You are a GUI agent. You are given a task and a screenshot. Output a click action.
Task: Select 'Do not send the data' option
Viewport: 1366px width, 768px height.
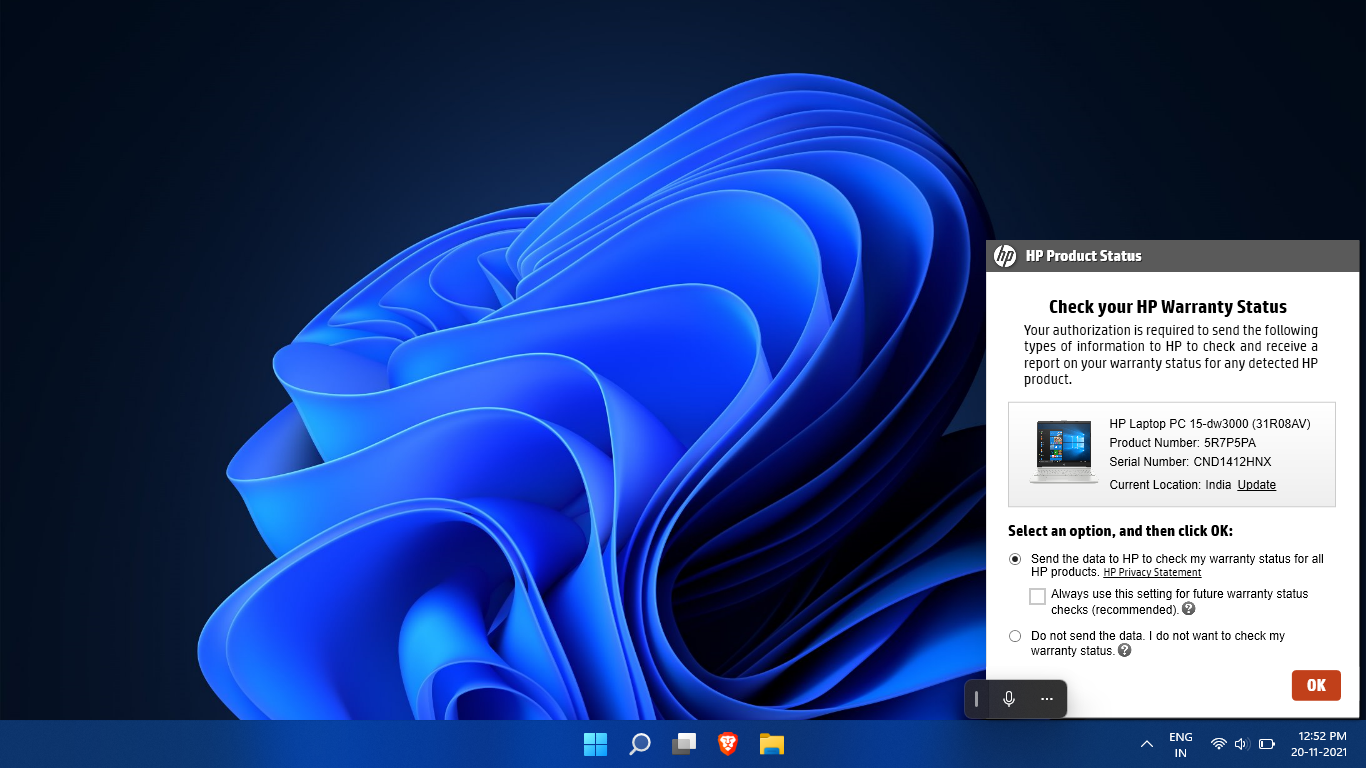(x=1015, y=636)
